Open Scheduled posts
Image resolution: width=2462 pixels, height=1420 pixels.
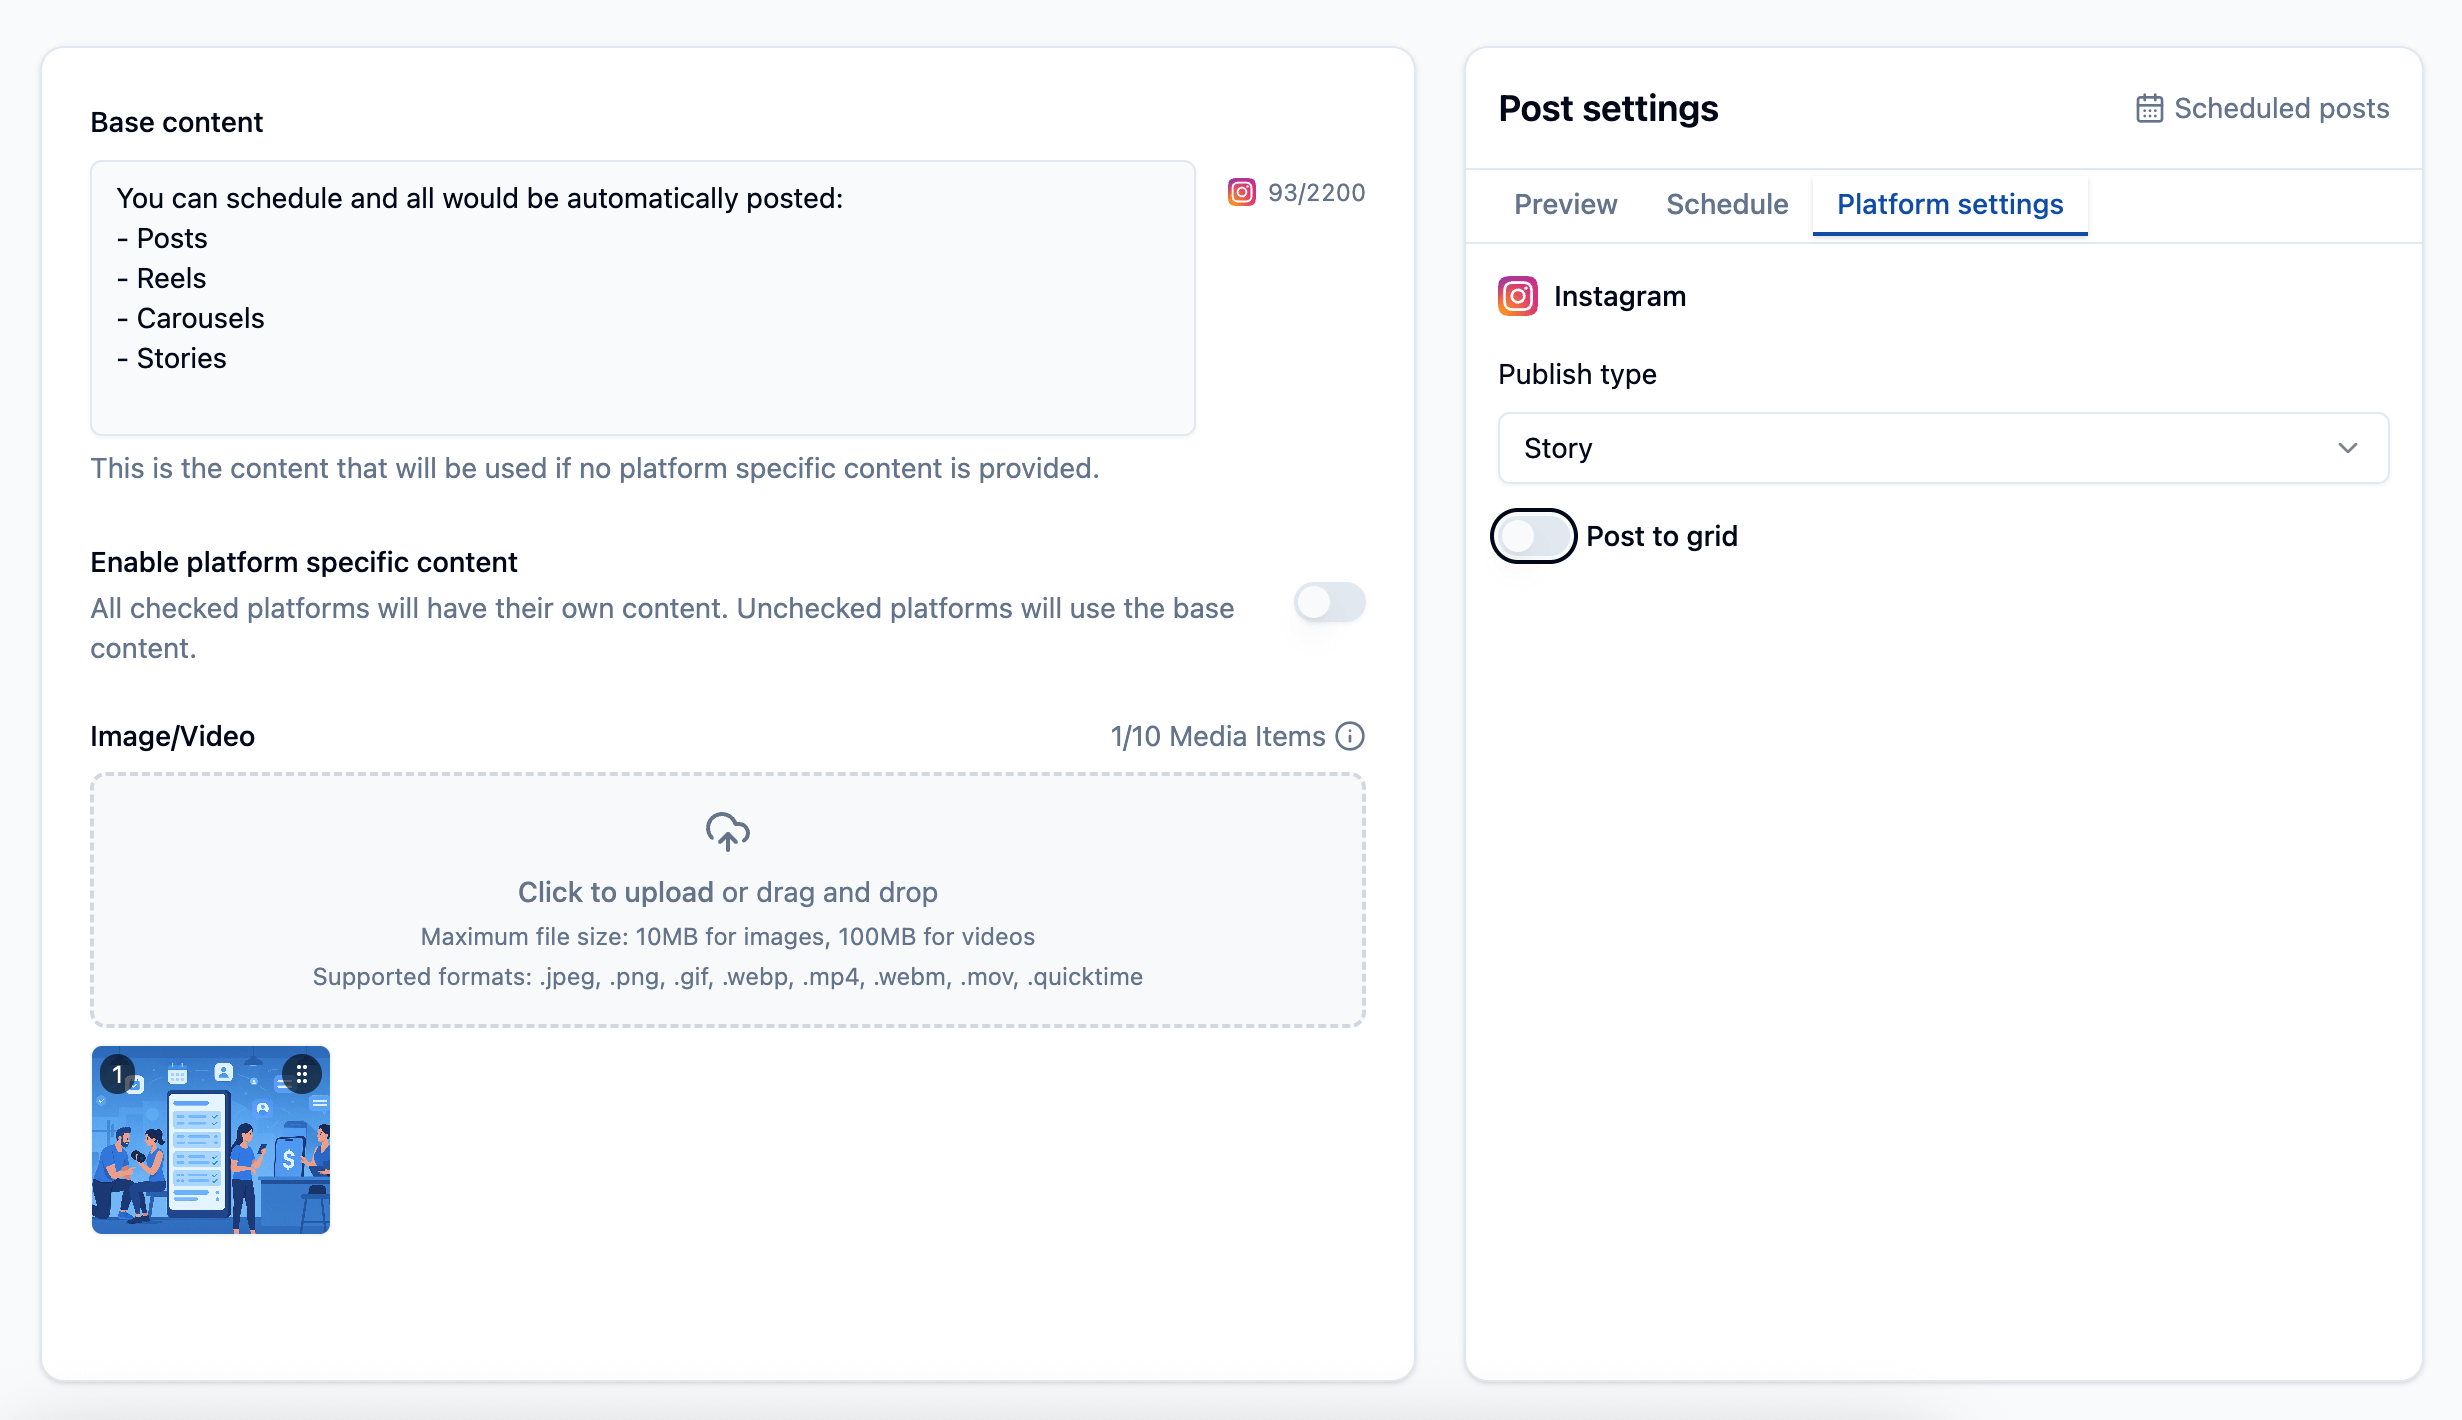(x=2280, y=108)
